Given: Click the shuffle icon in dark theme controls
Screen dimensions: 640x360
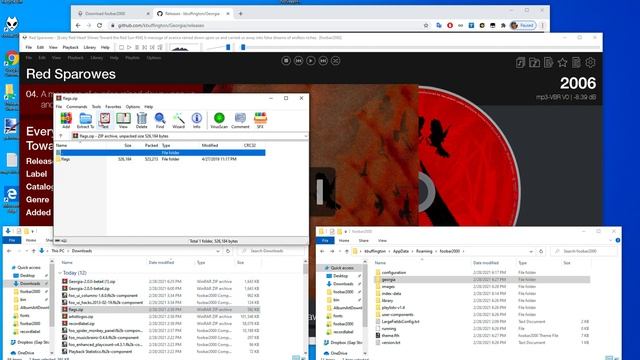Looking at the screenshot, I should point(336,60).
